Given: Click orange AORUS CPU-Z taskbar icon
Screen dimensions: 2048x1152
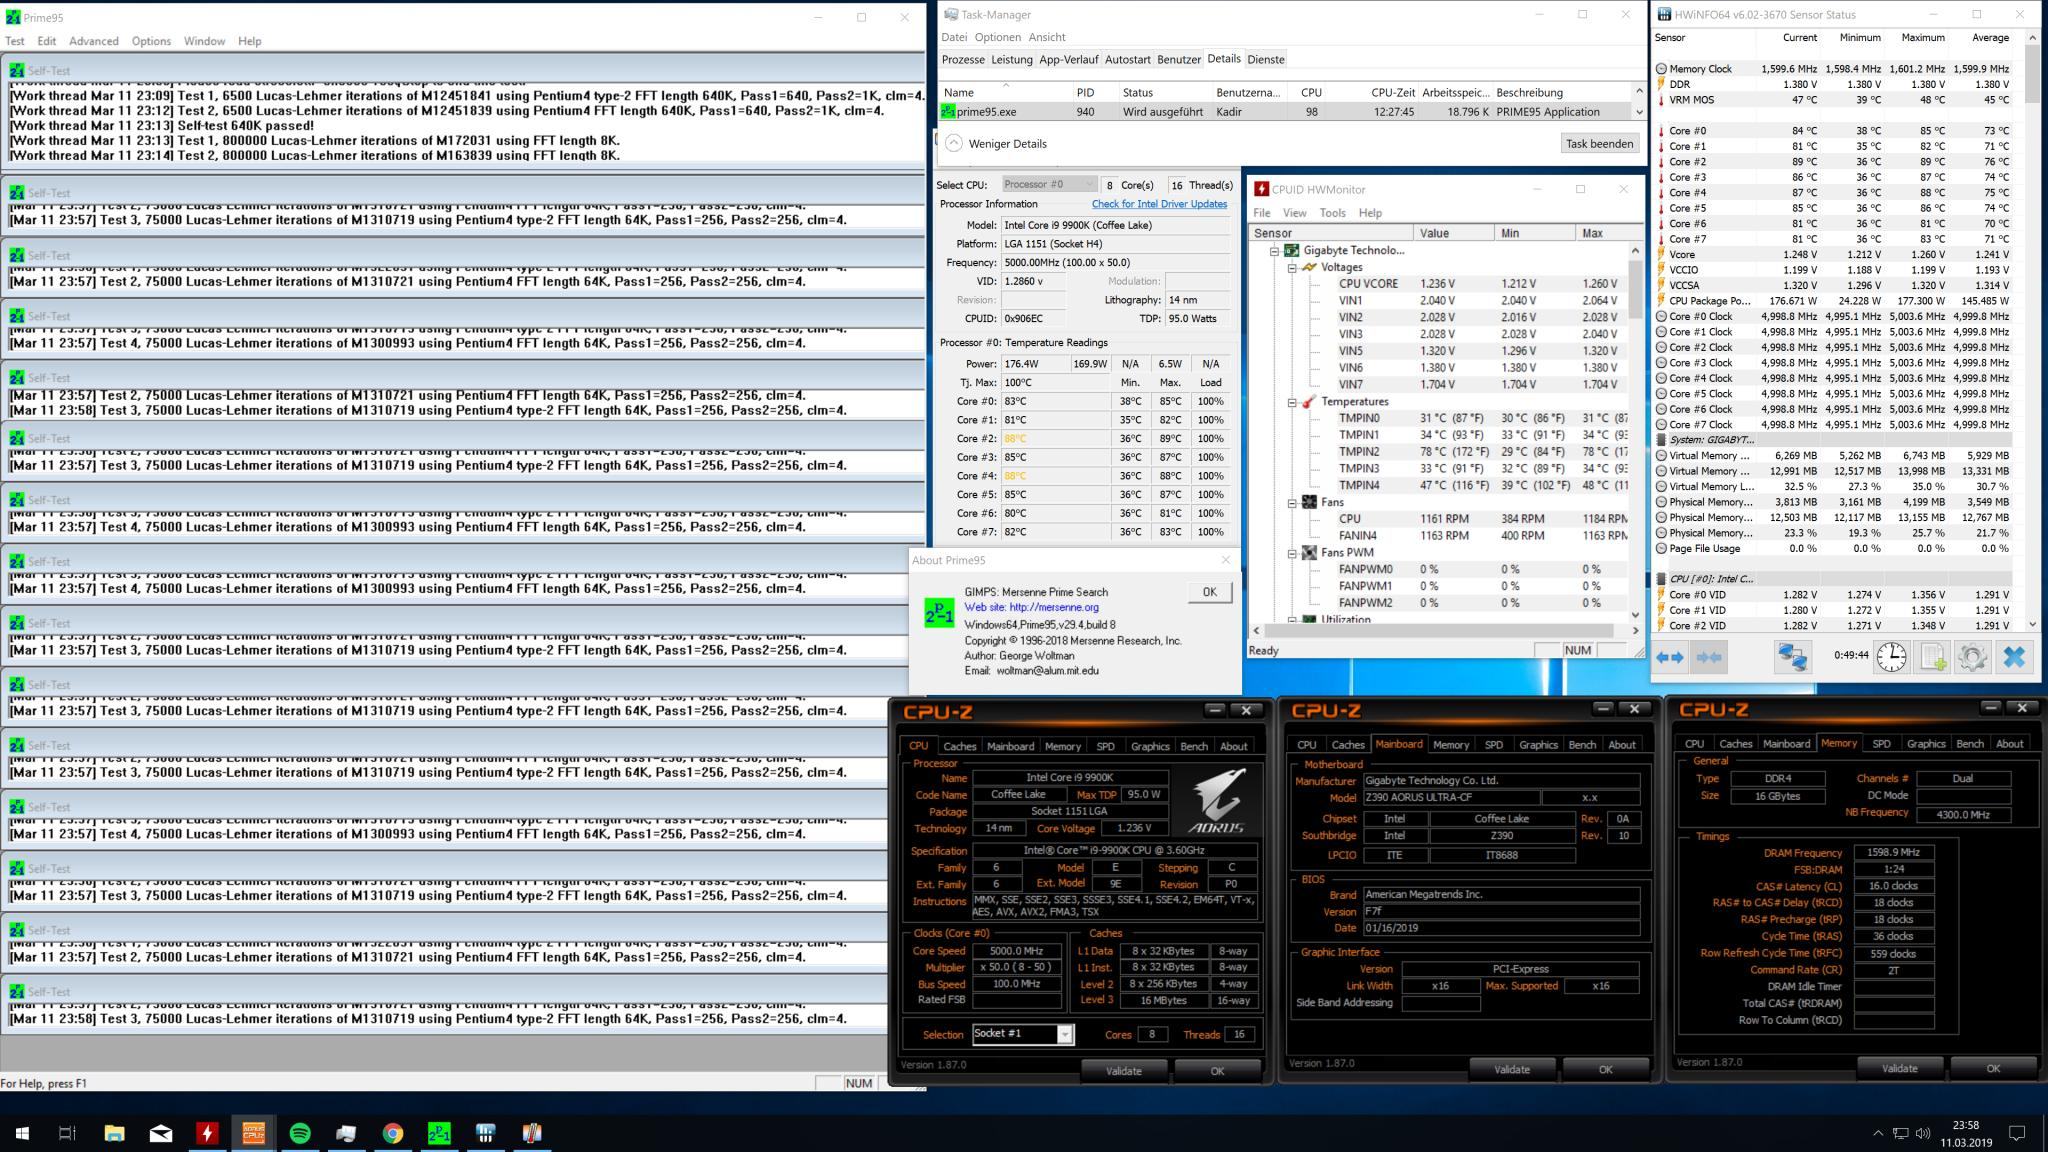Looking at the screenshot, I should pyautogui.click(x=253, y=1133).
